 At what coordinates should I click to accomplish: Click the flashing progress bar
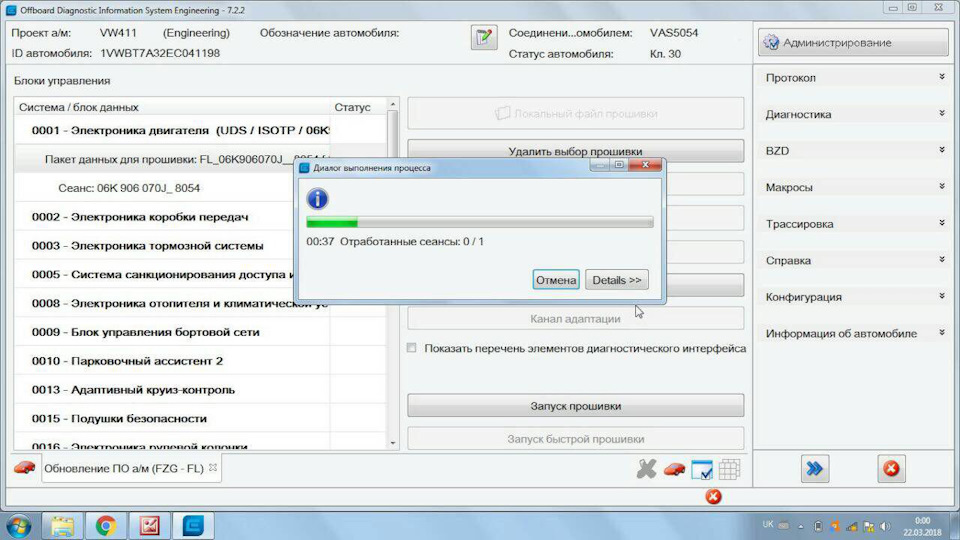click(479, 222)
